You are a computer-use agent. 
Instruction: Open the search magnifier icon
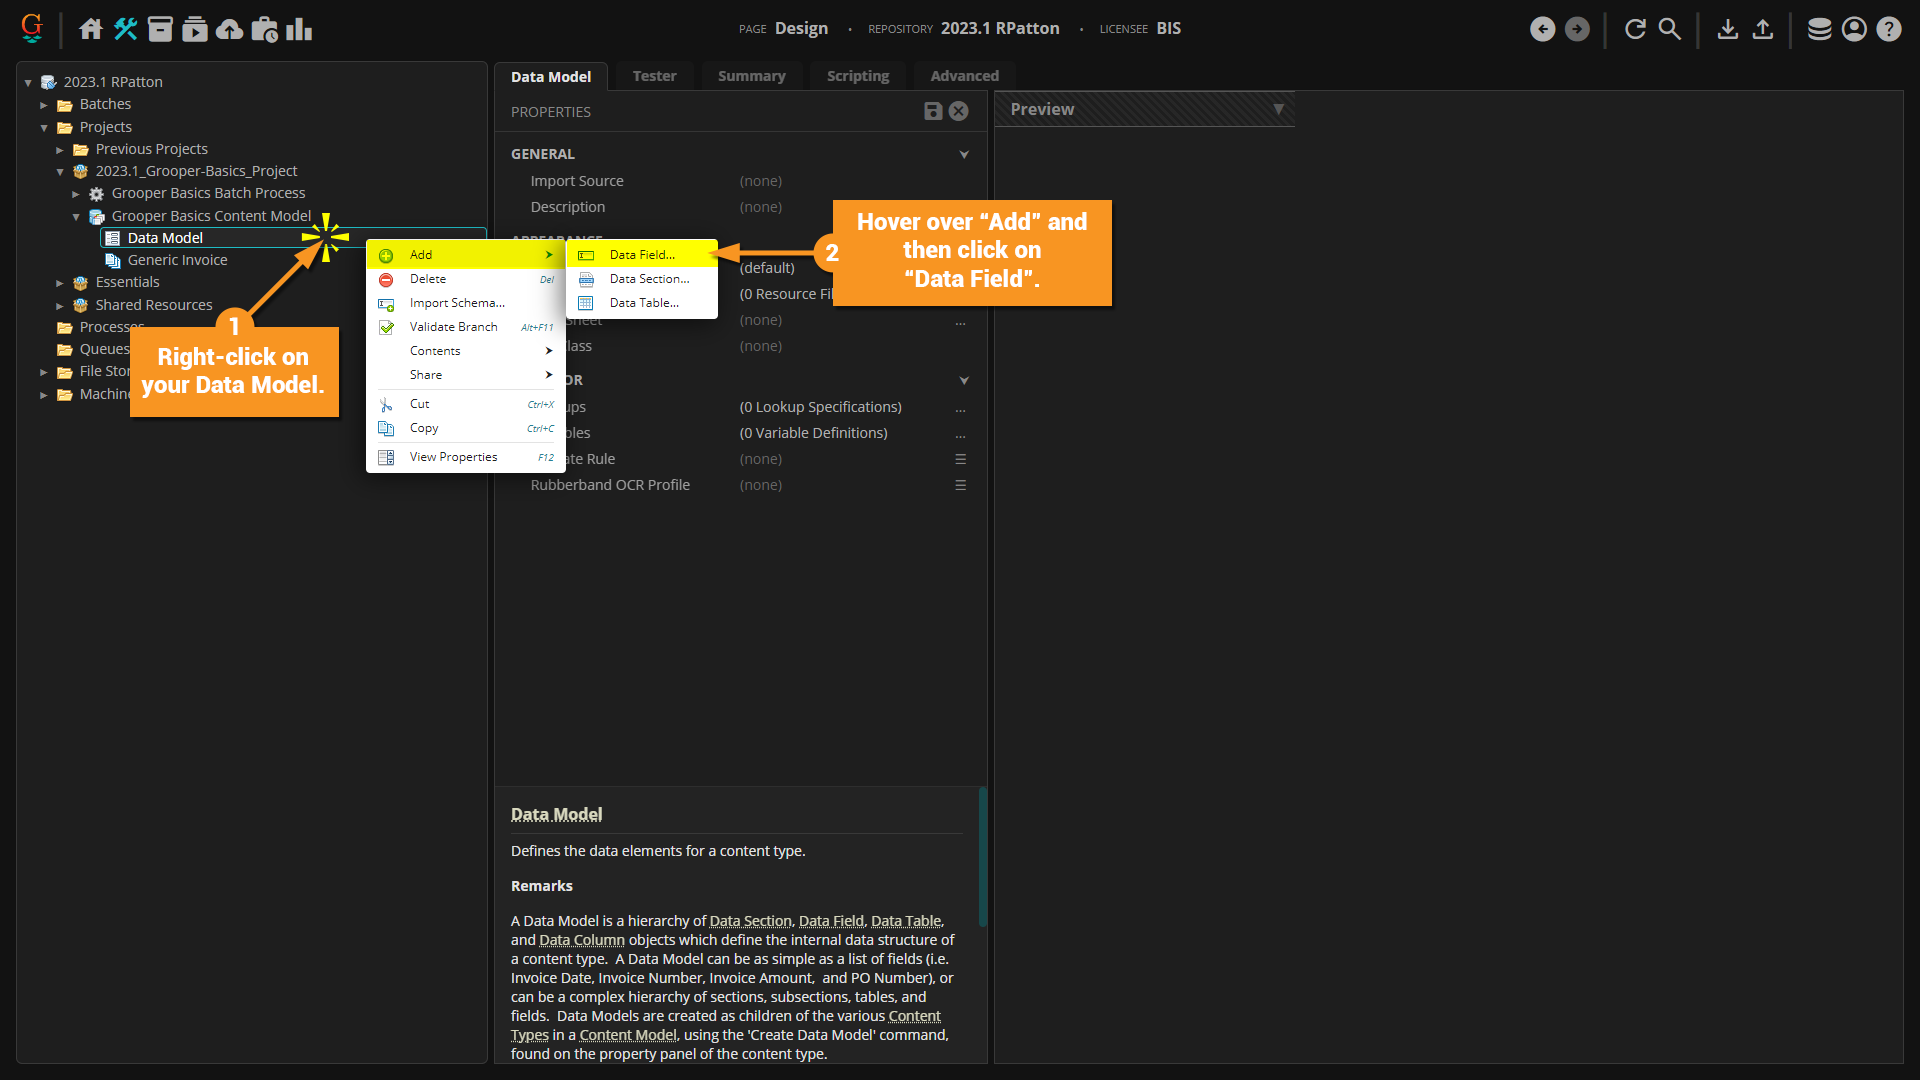click(1670, 29)
